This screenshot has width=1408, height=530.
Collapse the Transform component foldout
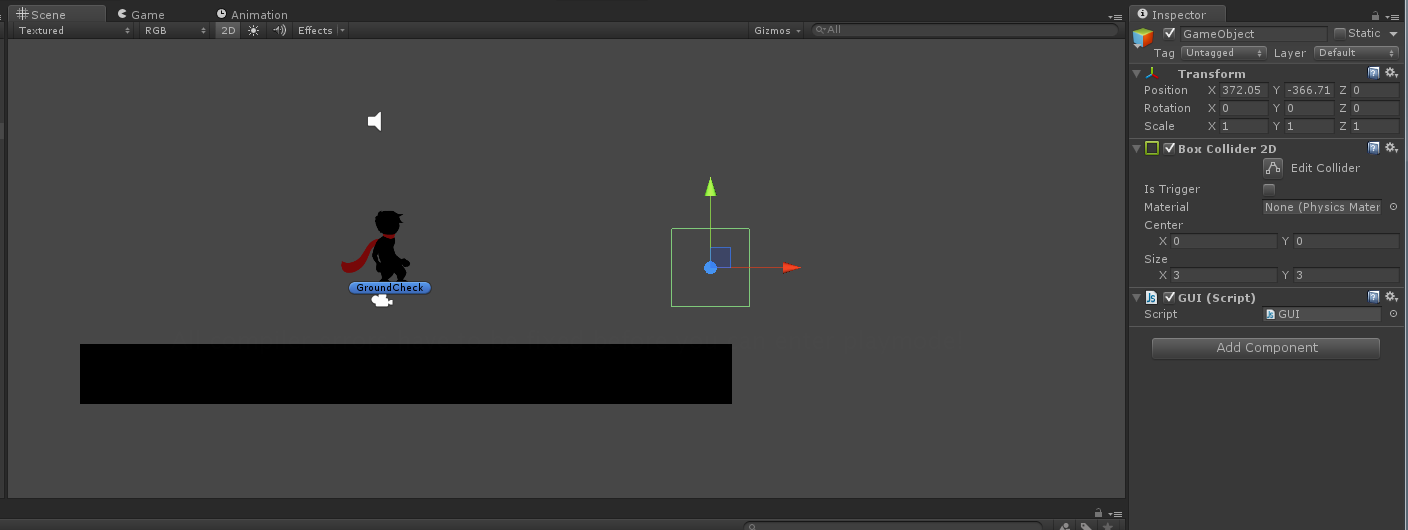pos(1136,73)
